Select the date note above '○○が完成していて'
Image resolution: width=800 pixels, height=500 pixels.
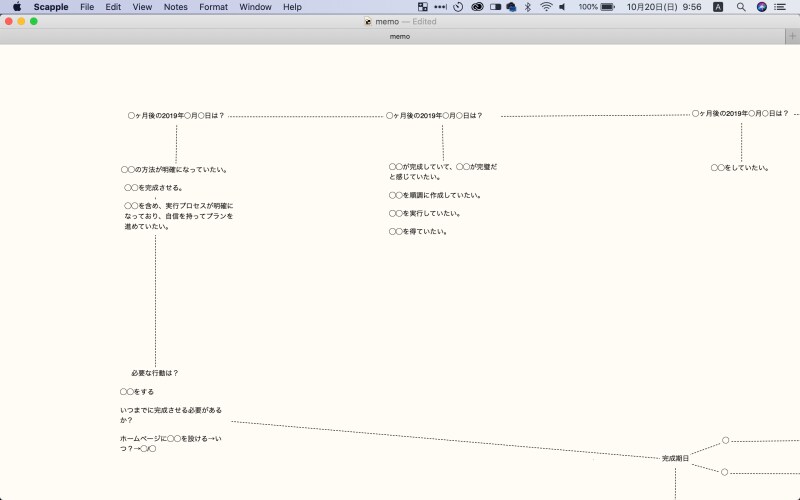point(434,116)
